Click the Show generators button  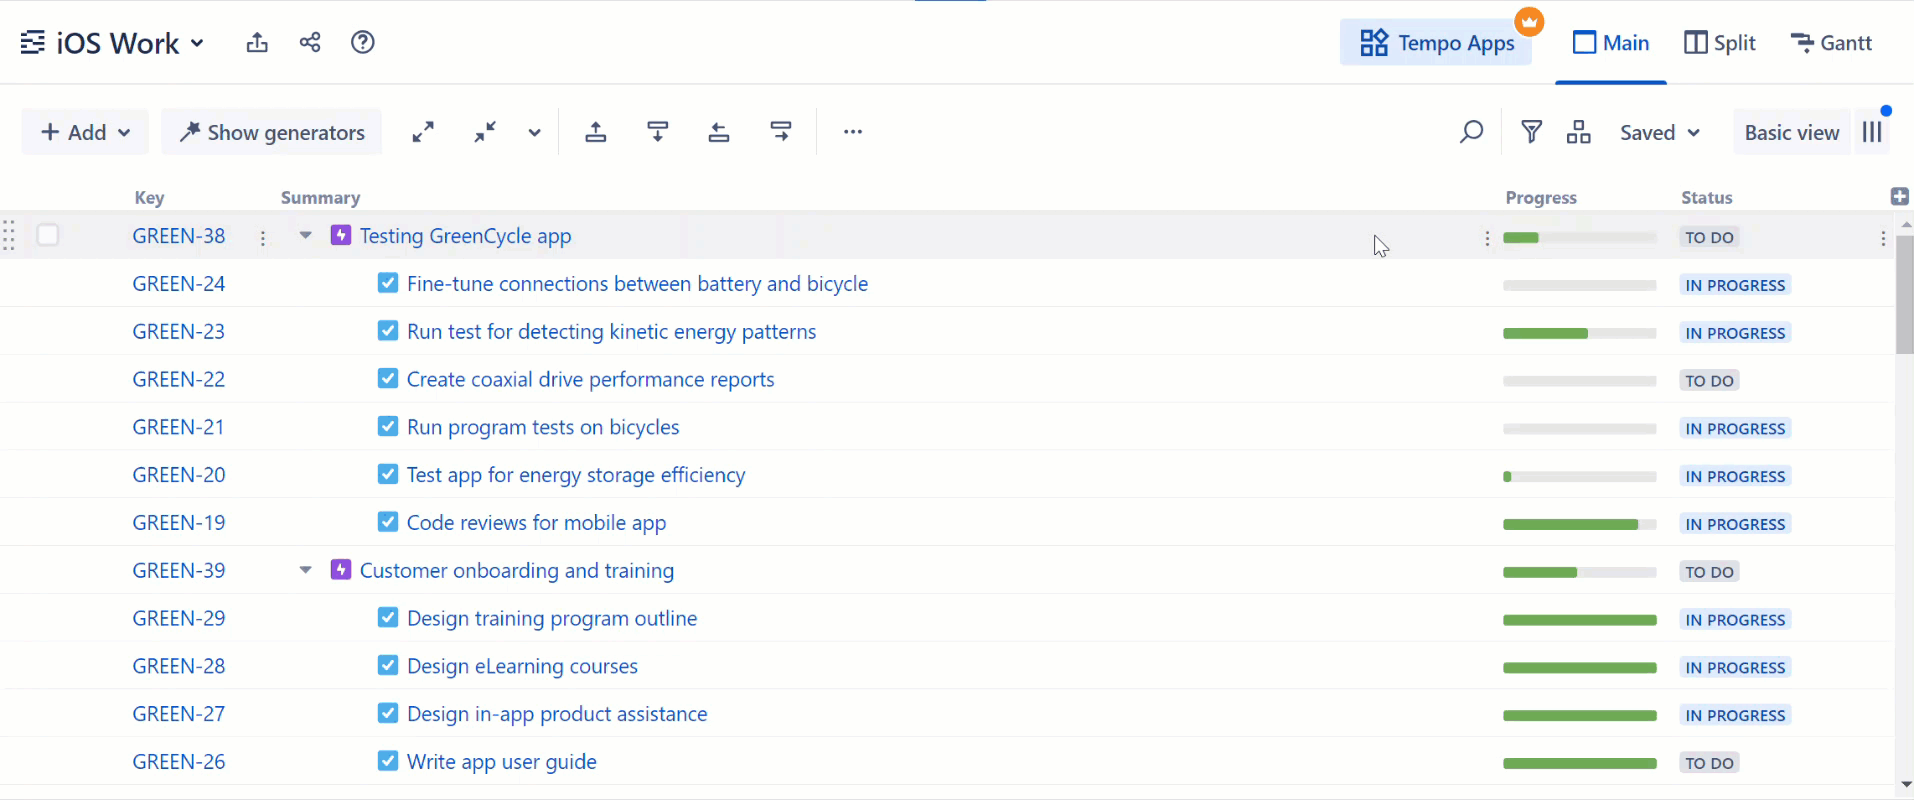[272, 132]
